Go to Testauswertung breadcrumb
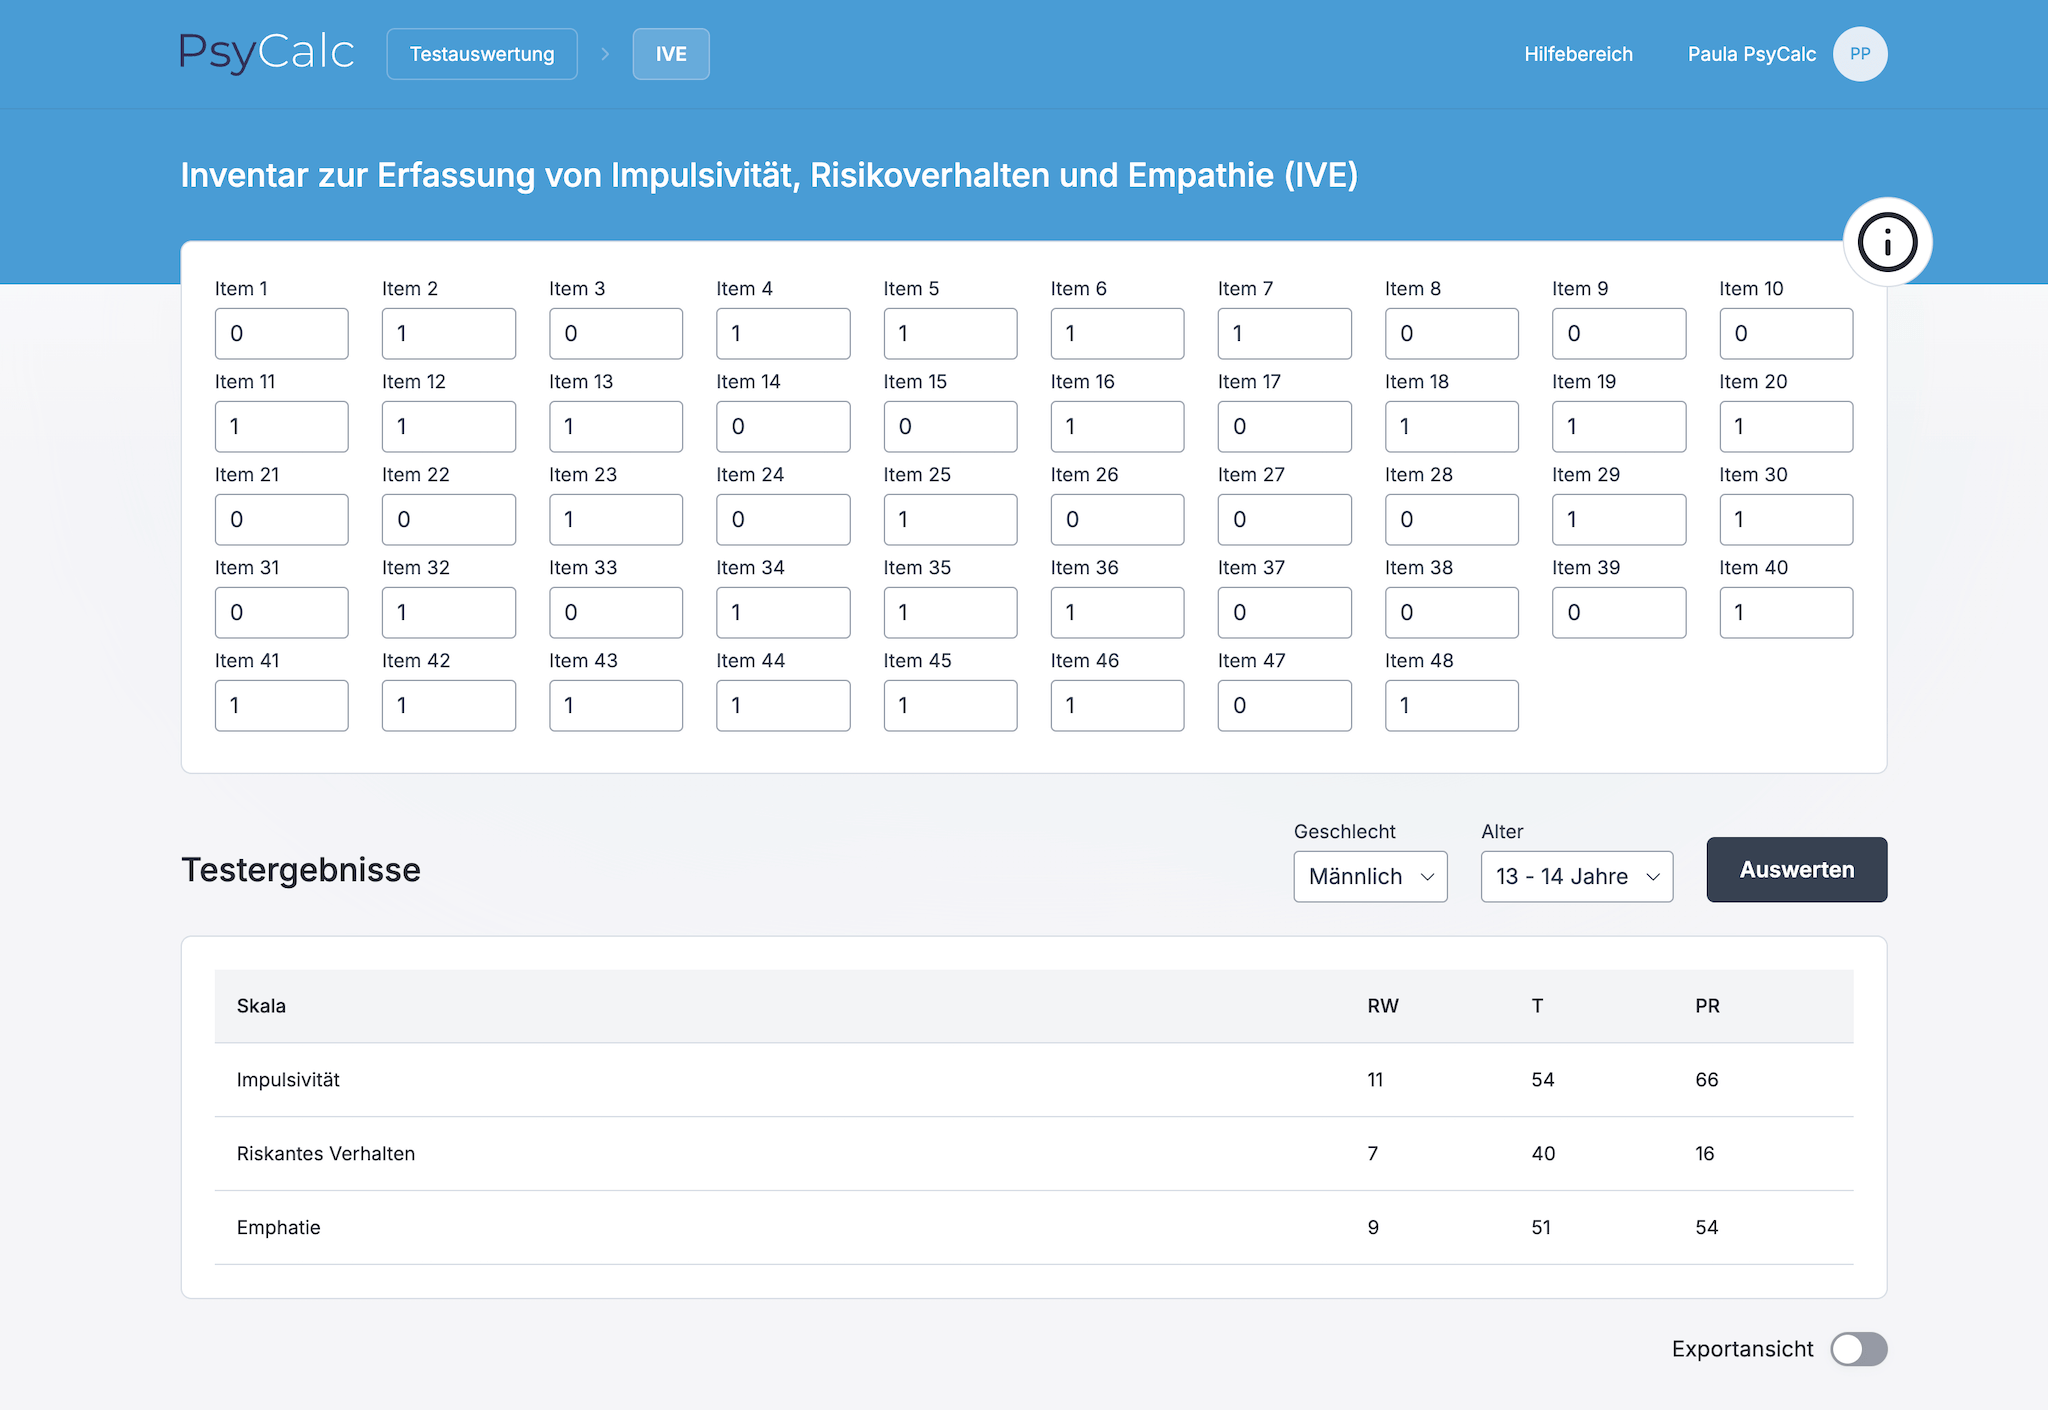 pos(481,54)
